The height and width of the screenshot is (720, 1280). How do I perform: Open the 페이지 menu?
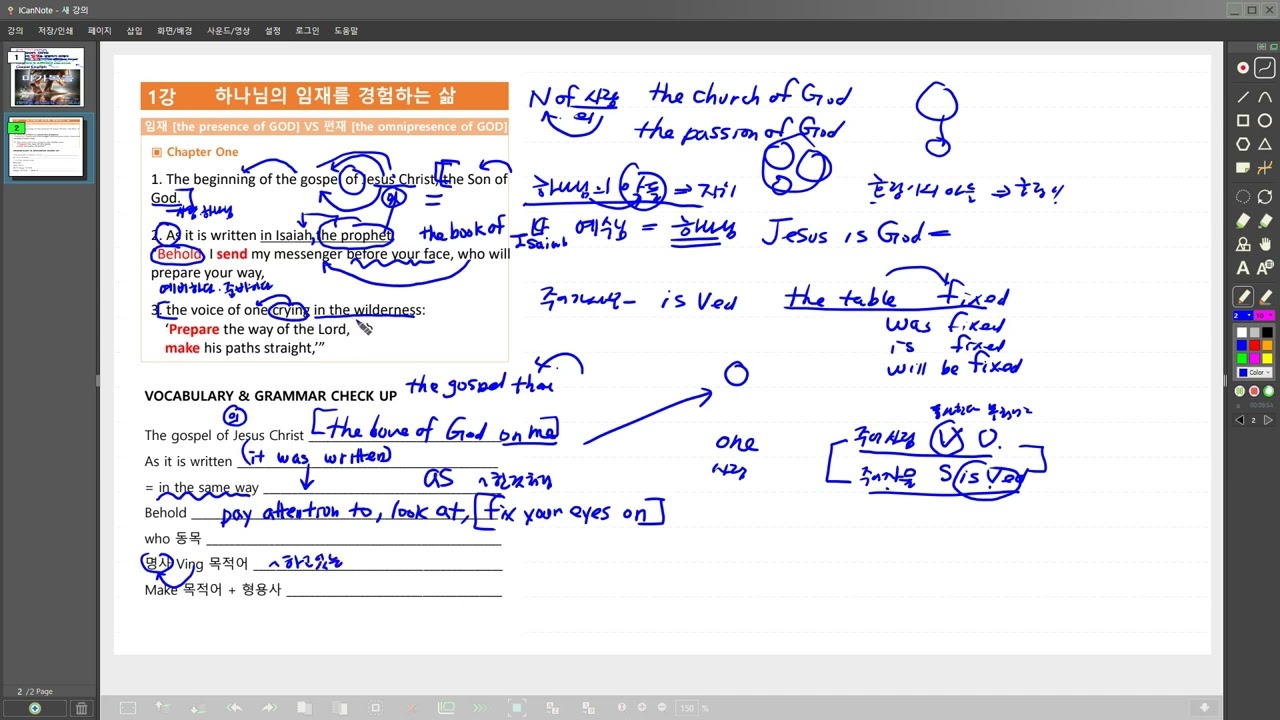[x=100, y=31]
